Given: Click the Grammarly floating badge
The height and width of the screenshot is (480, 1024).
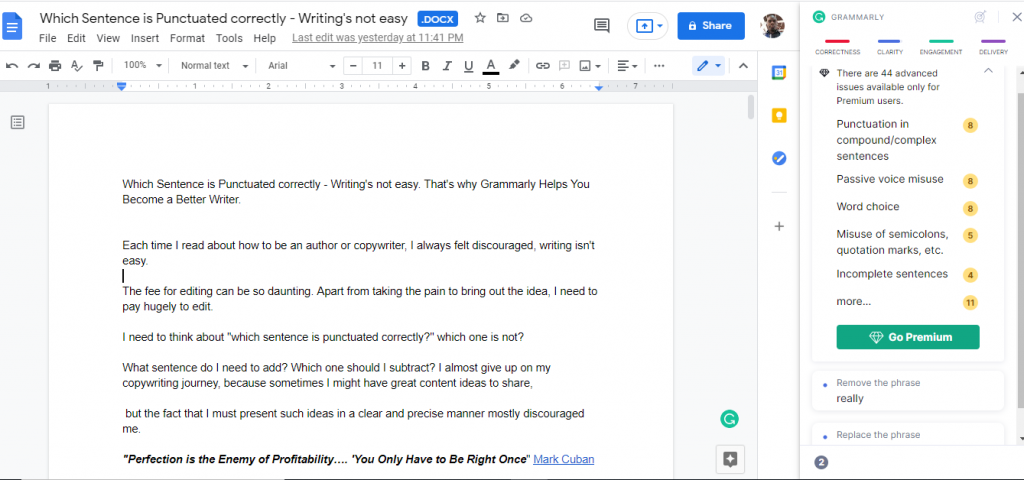Looking at the screenshot, I should [x=729, y=419].
